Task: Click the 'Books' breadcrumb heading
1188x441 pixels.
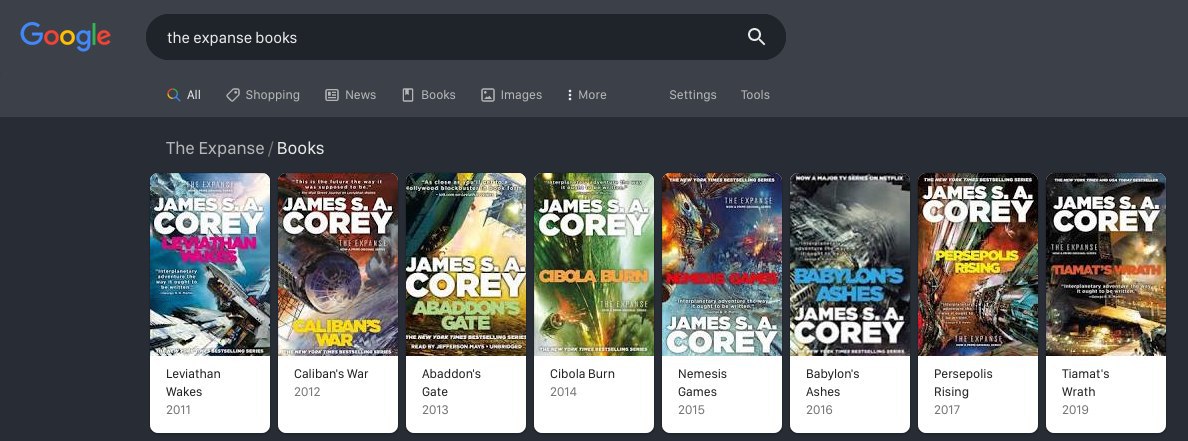Action: (x=300, y=148)
